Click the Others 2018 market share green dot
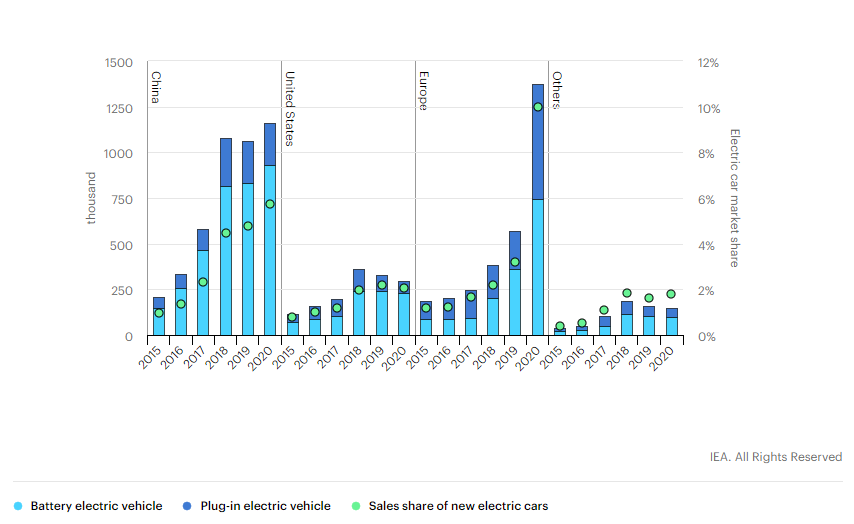Screen dimensions: 854x524 click(x=627, y=293)
